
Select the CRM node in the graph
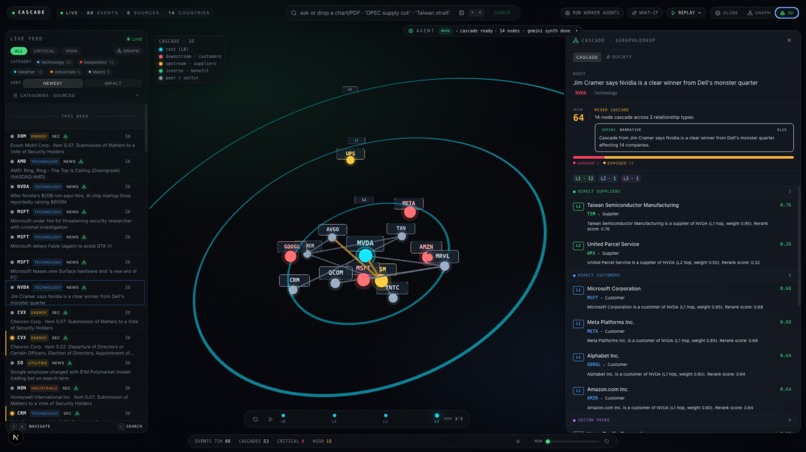(293, 290)
